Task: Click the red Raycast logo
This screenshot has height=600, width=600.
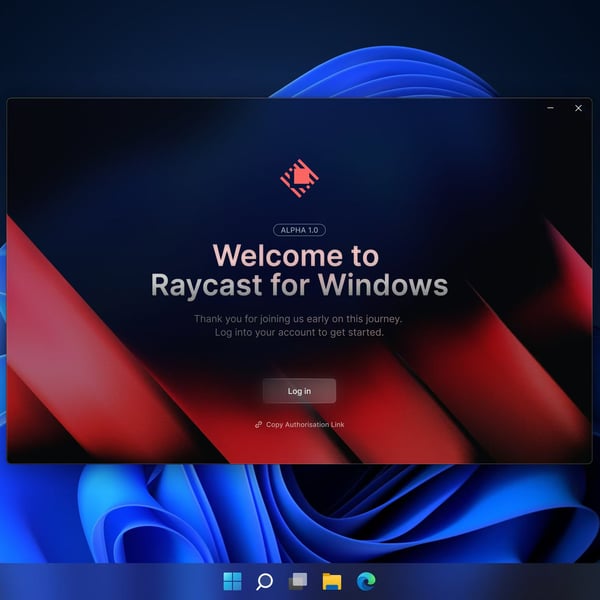Action: pos(299,178)
